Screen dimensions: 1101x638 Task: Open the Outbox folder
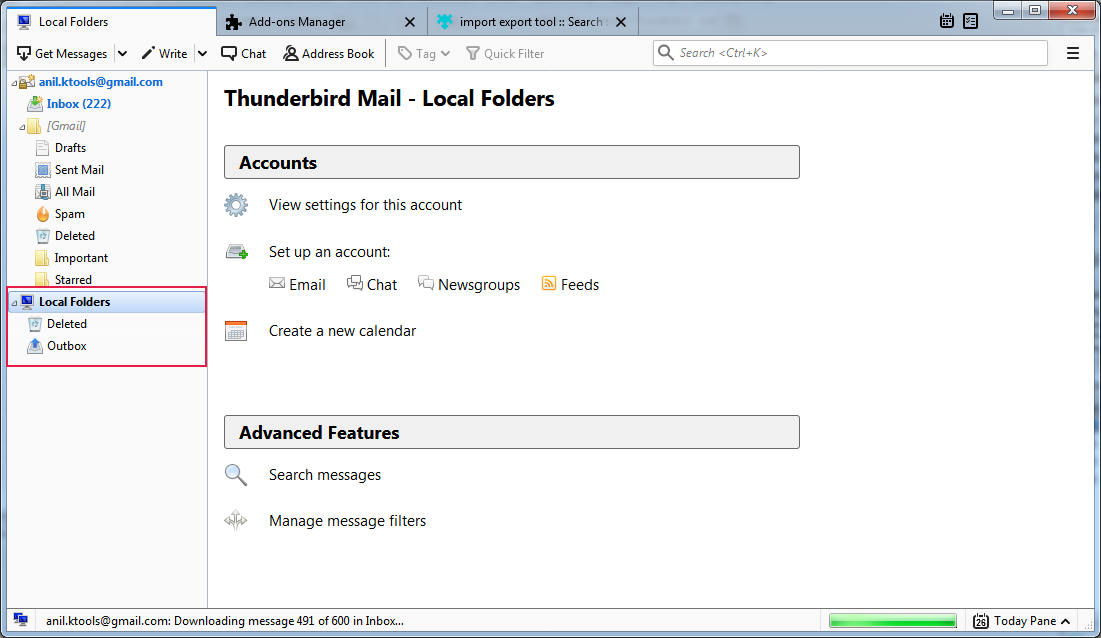coord(67,346)
